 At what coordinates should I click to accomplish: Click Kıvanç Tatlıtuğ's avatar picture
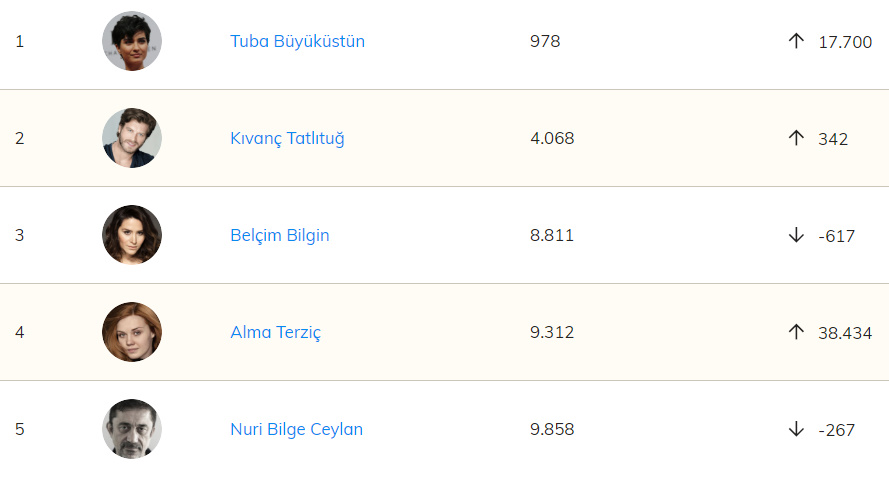[132, 138]
